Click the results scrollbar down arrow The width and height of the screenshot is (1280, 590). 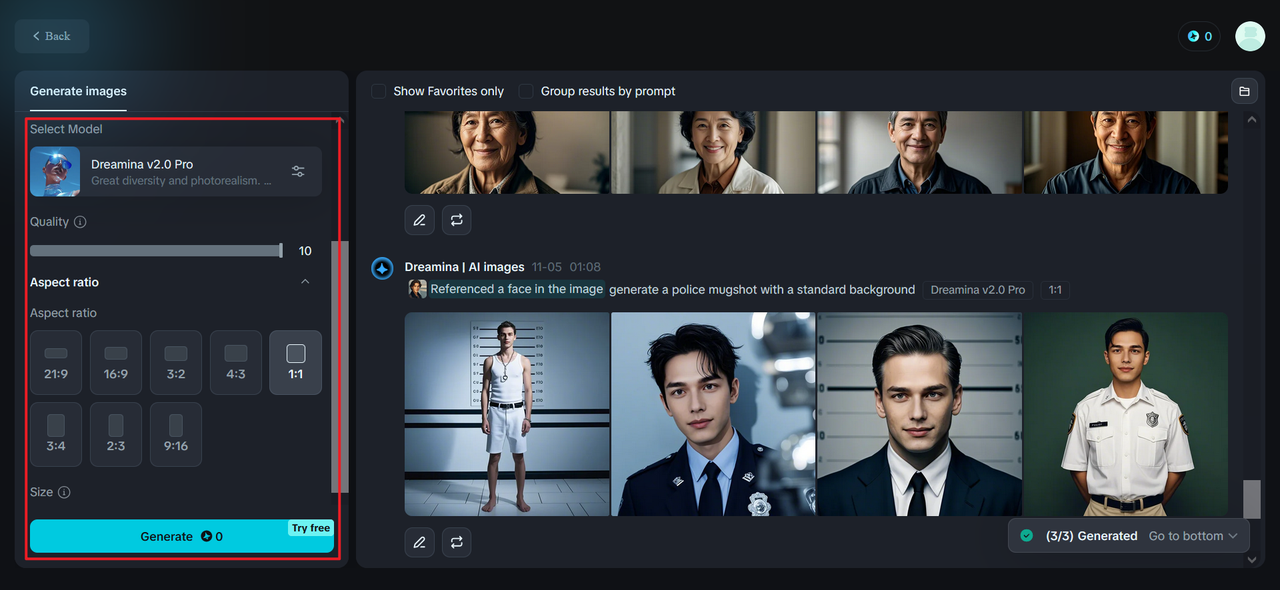[1251, 560]
